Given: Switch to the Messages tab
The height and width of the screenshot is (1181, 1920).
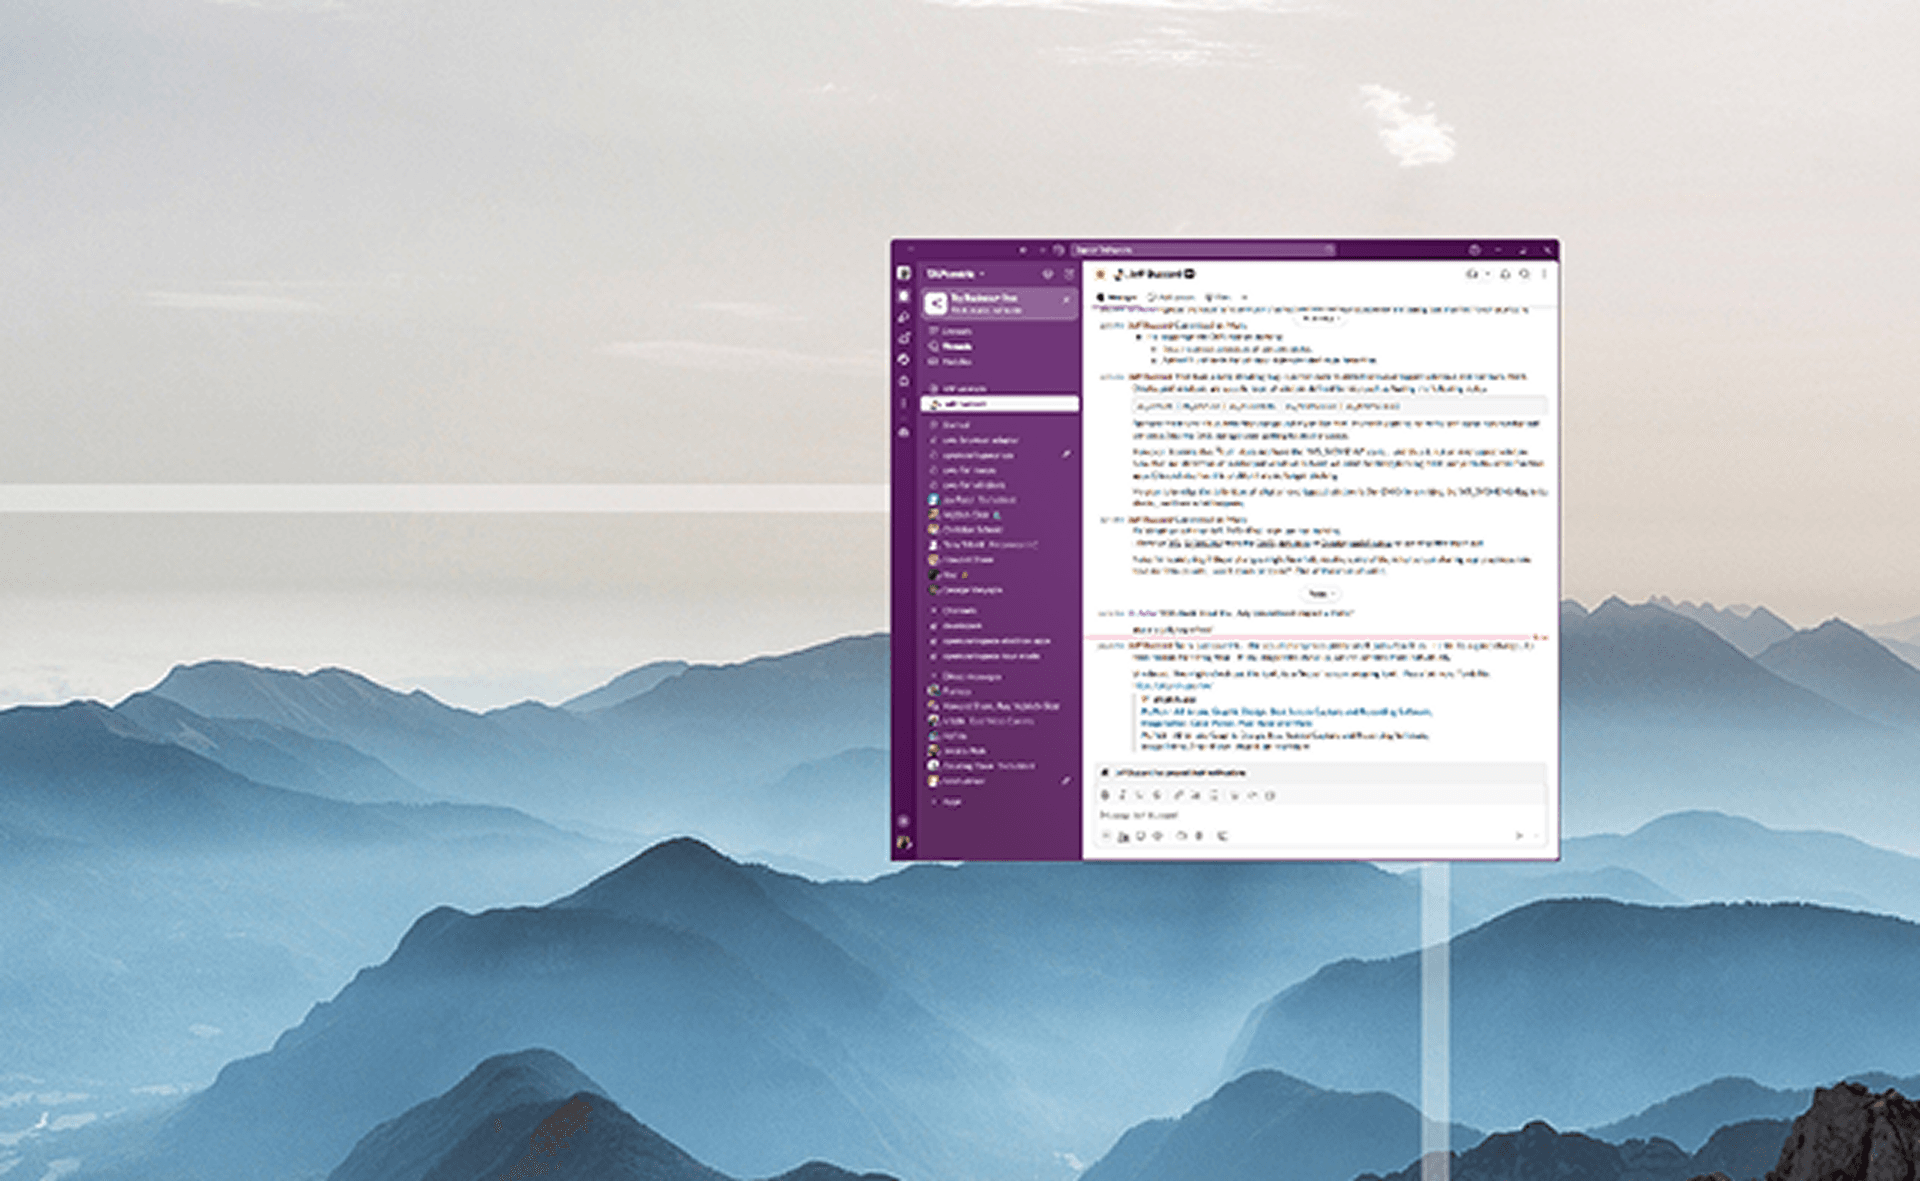Looking at the screenshot, I should tap(1118, 297).
